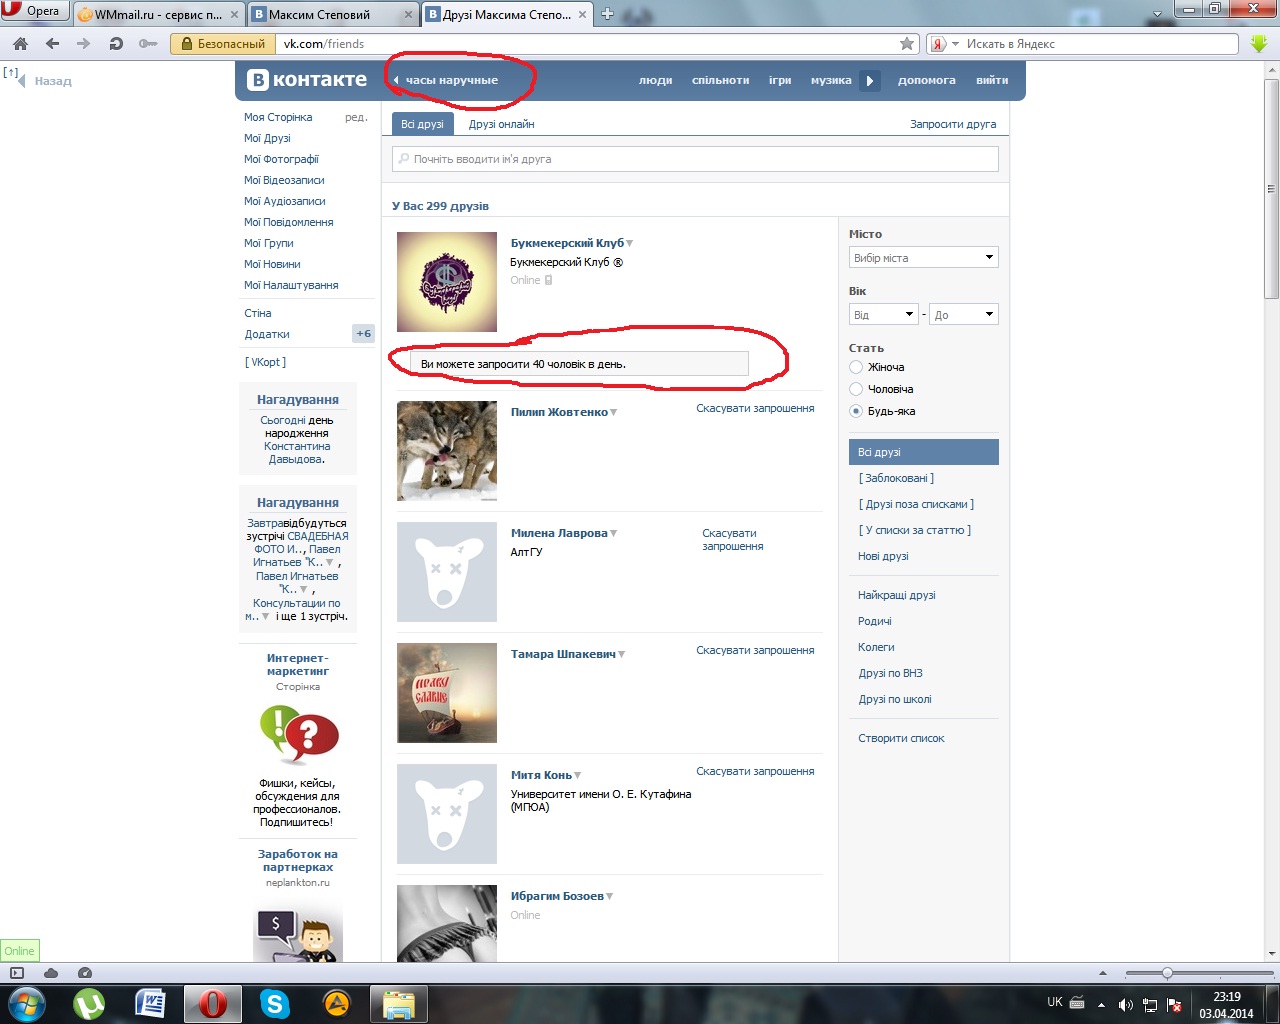This screenshot has width=1280, height=1024.
Task: Select the Жіноча gender option
Action: click(x=856, y=367)
